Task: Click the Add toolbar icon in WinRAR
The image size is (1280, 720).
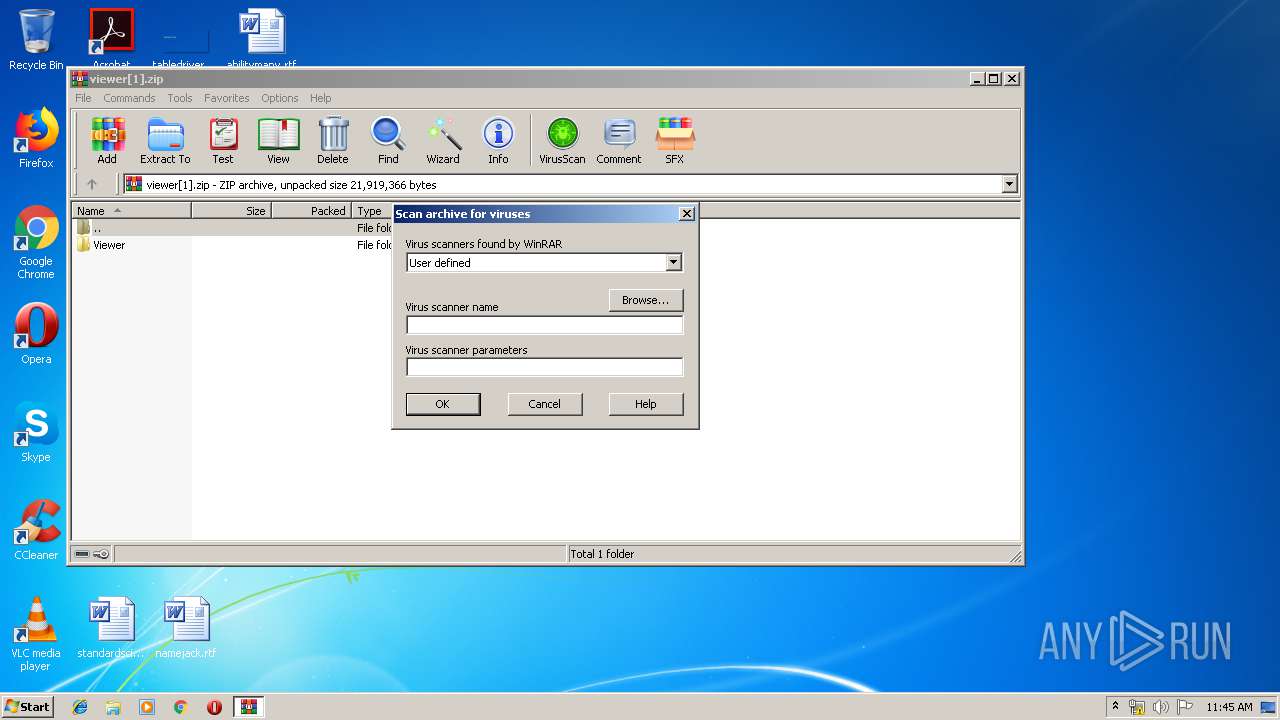Action: click(x=107, y=140)
